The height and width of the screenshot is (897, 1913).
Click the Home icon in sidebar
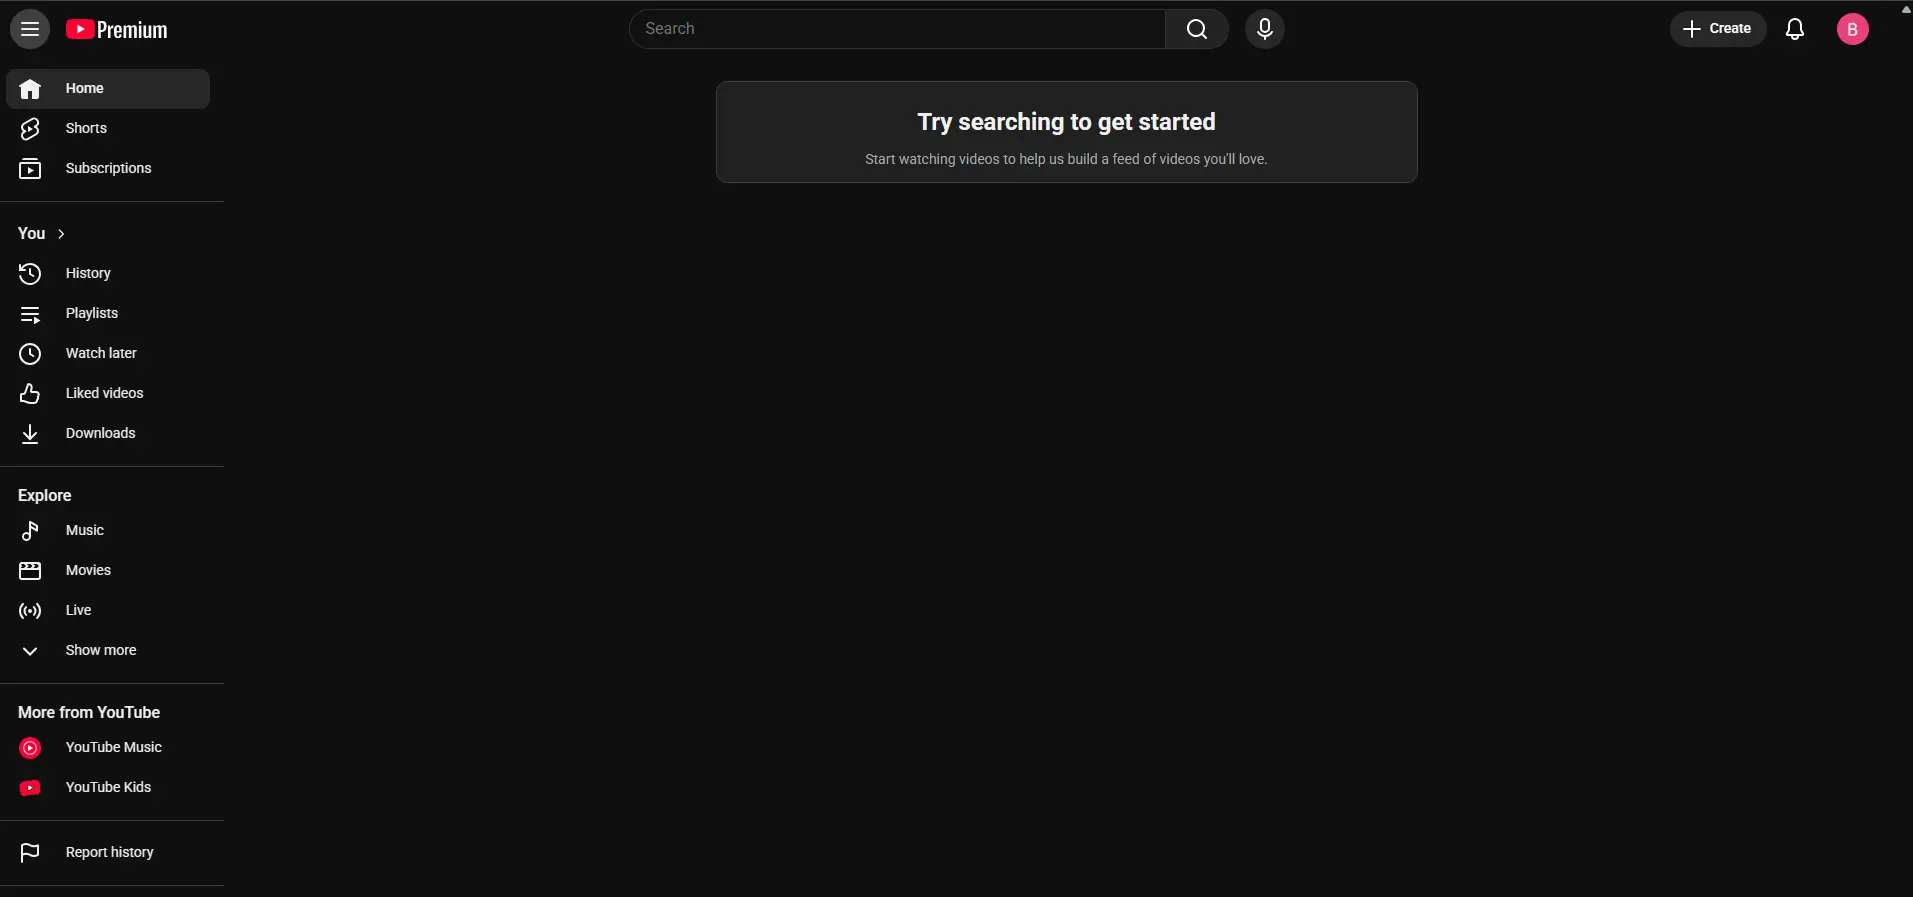pyautogui.click(x=30, y=89)
